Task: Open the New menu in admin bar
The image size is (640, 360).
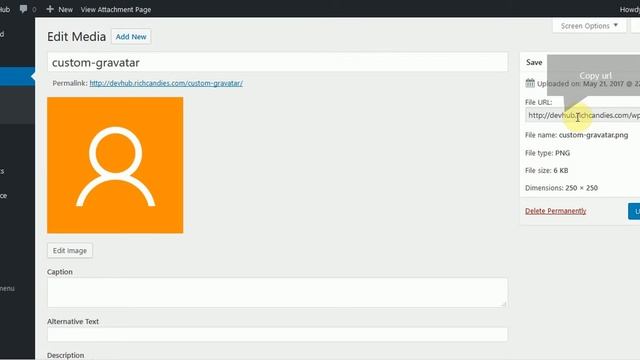Action: (x=60, y=9)
